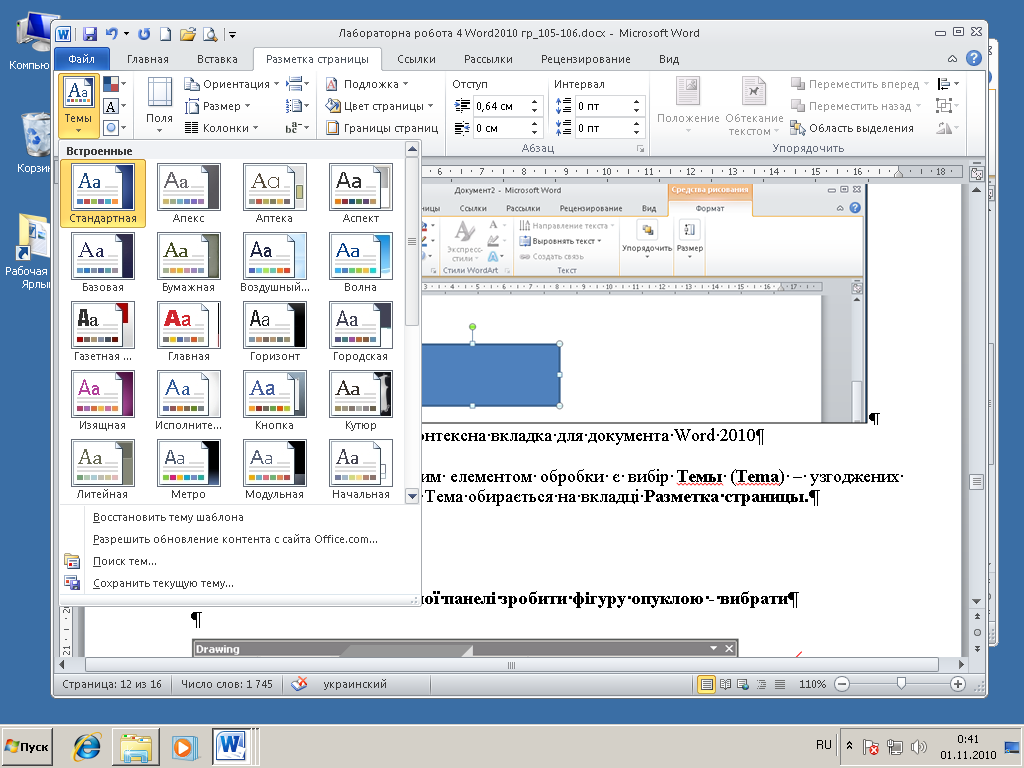Open Windows Explorer folder in taskbar
This screenshot has width=1024, height=768.
coord(136,746)
